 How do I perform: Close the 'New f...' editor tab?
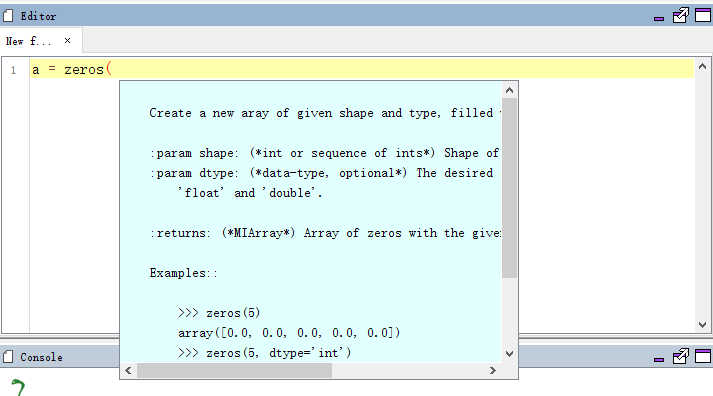[67, 40]
